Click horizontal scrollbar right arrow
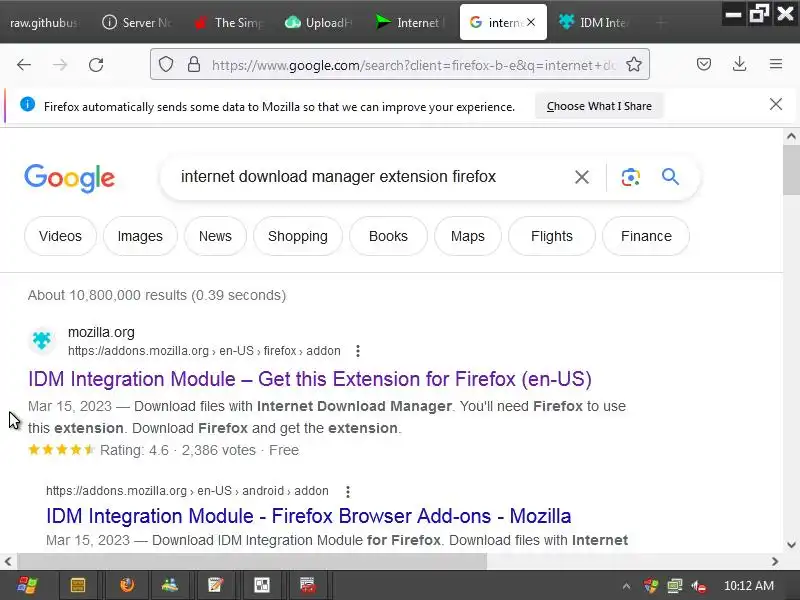The width and height of the screenshot is (800, 600). pyautogui.click(x=775, y=561)
